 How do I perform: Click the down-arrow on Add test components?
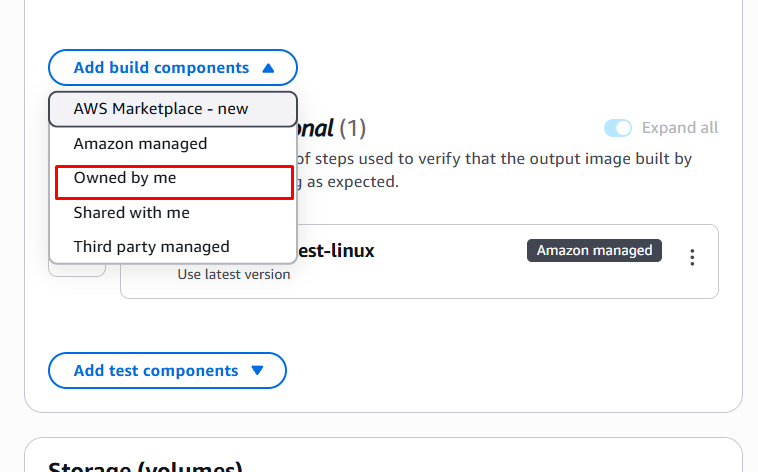257,371
